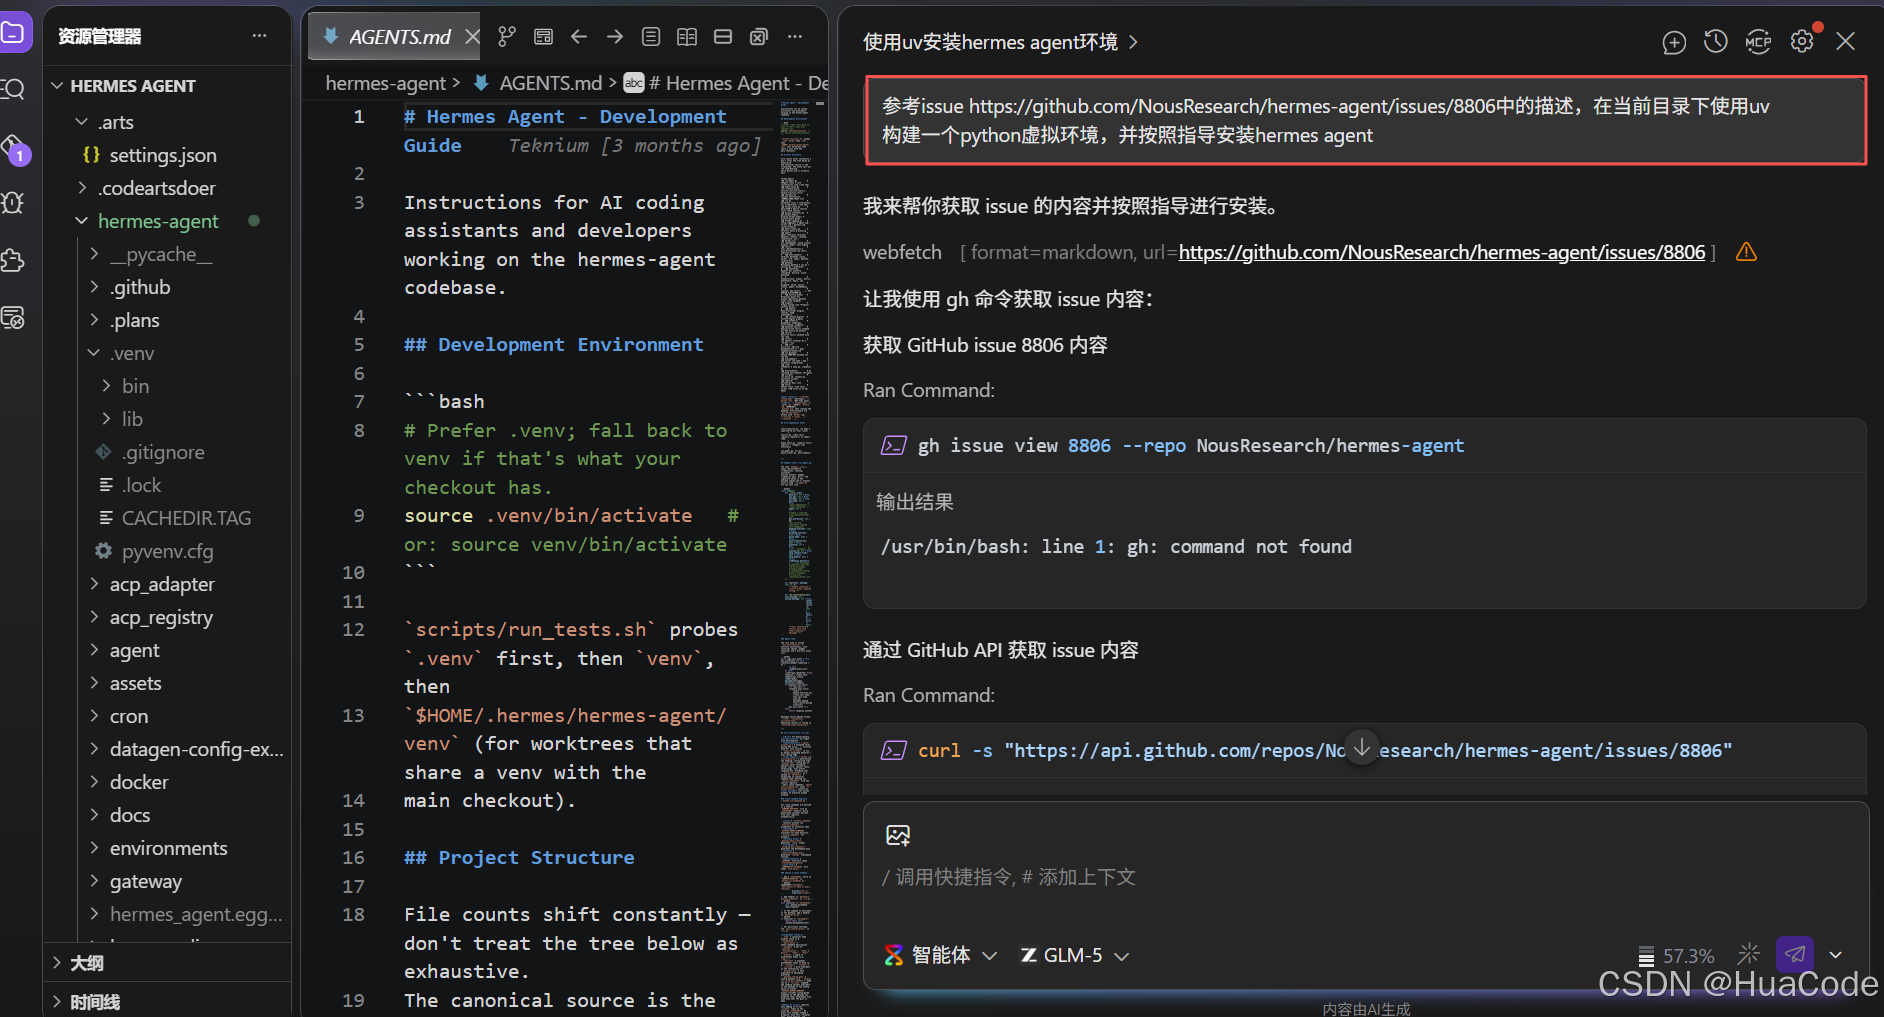Click the warning triangle next to webfetch
The image size is (1884, 1017).
(x=1746, y=252)
